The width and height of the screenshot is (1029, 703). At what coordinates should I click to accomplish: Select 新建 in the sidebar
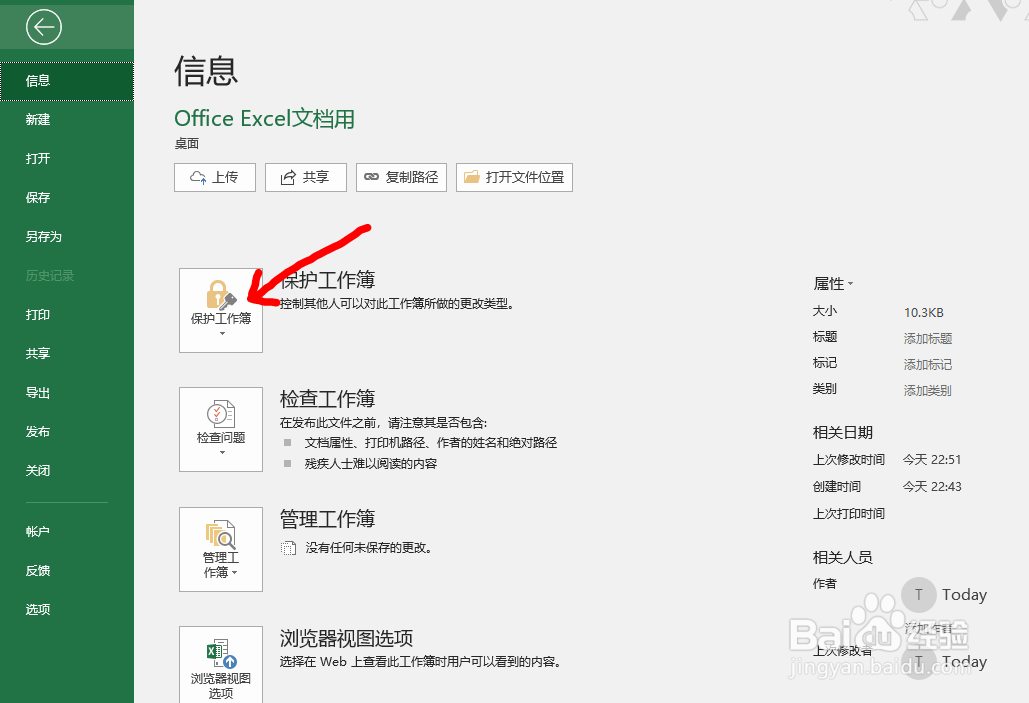coord(37,119)
